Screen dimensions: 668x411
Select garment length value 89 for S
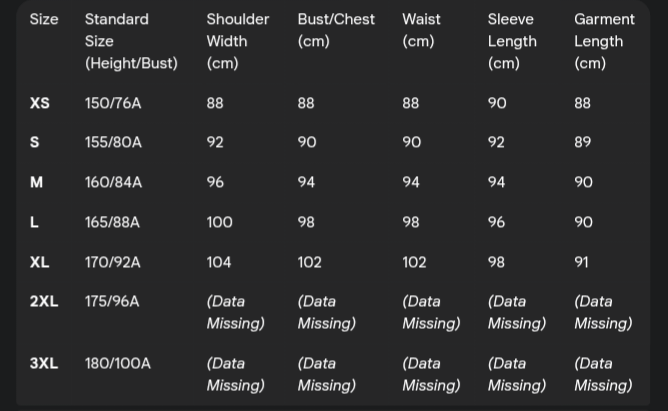click(583, 142)
